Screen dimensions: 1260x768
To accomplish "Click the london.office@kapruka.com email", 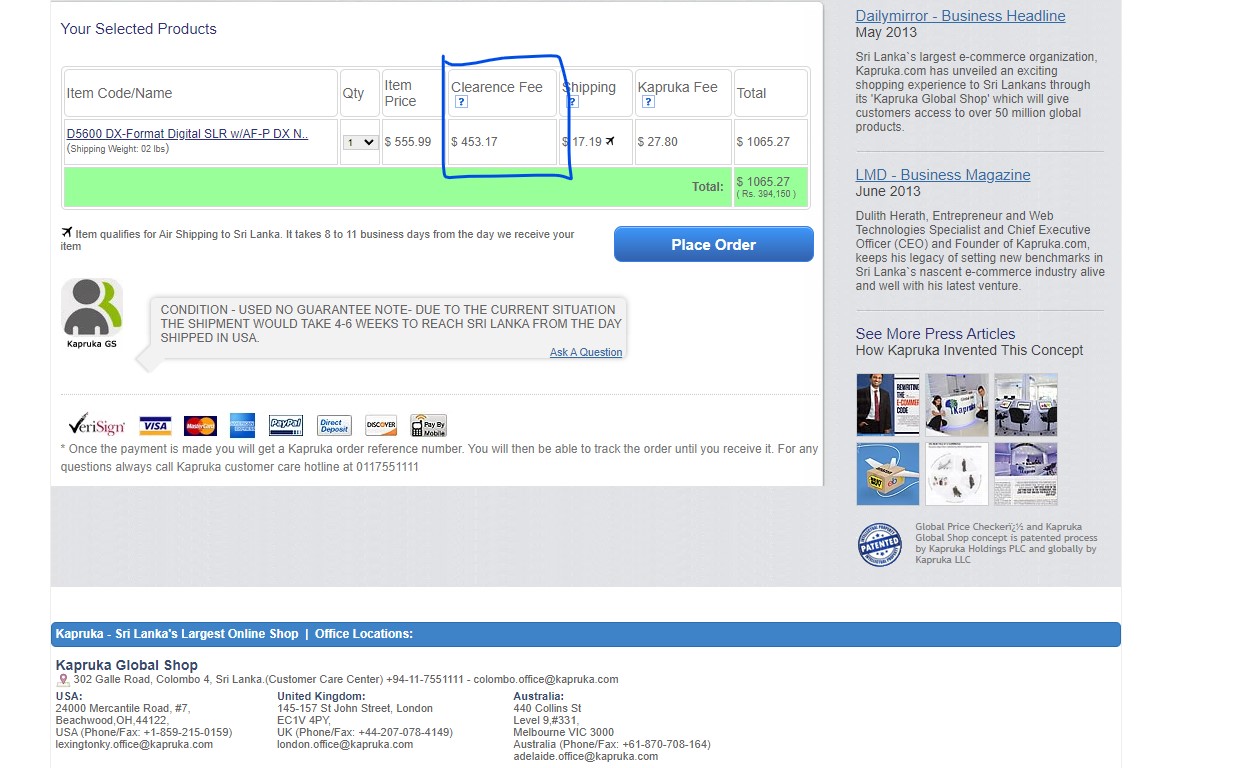I will point(345,744).
